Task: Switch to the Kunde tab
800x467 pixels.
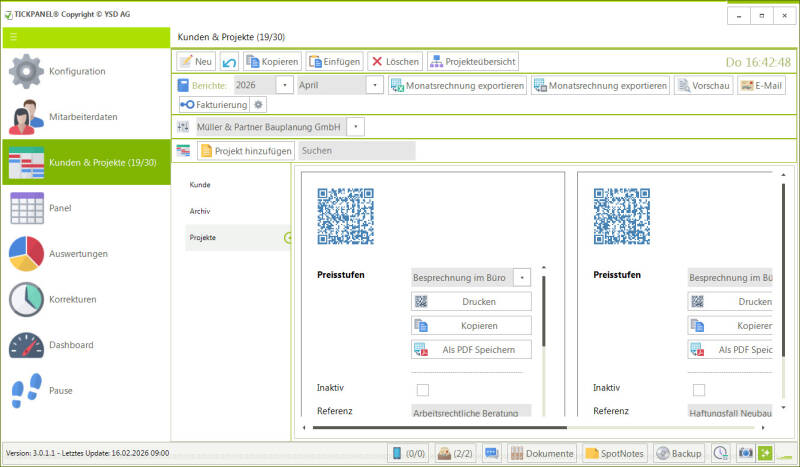Action: (x=200, y=185)
